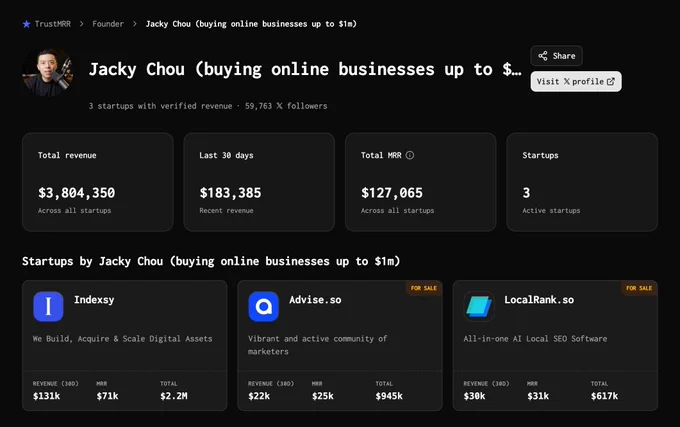This screenshot has height=427, width=680.
Task: Click the TrustMRR star logo icon
Action: (26, 24)
